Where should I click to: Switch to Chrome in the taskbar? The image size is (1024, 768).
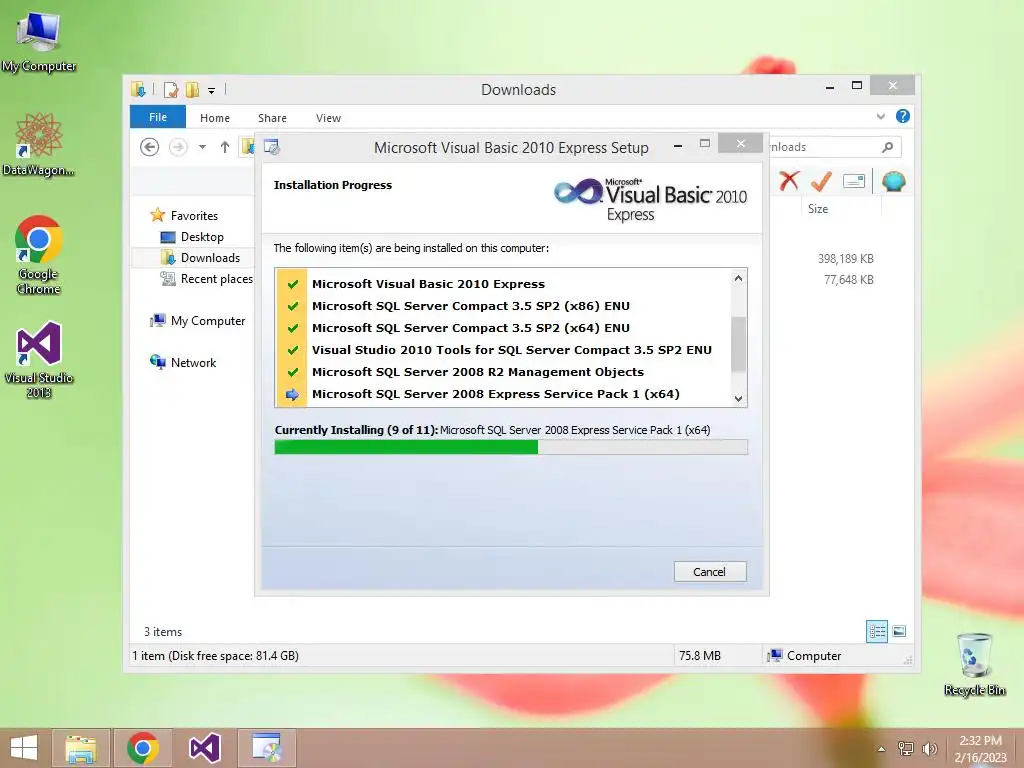(x=143, y=748)
